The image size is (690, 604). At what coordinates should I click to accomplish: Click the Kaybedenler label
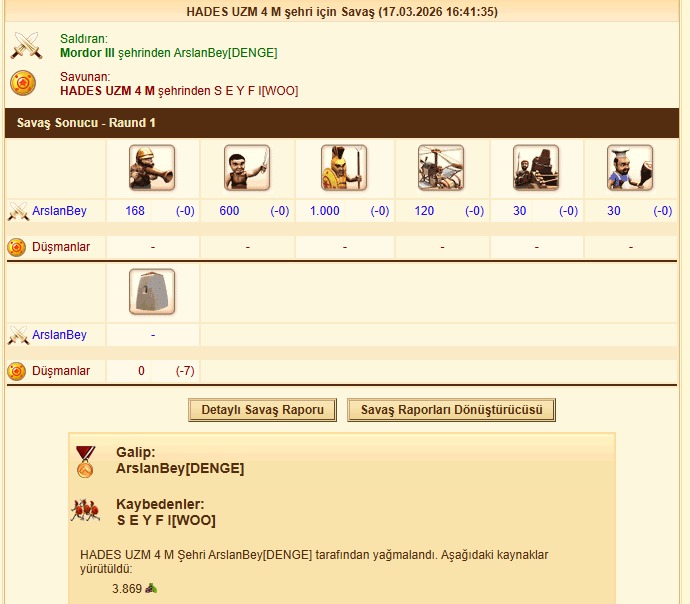tap(160, 504)
